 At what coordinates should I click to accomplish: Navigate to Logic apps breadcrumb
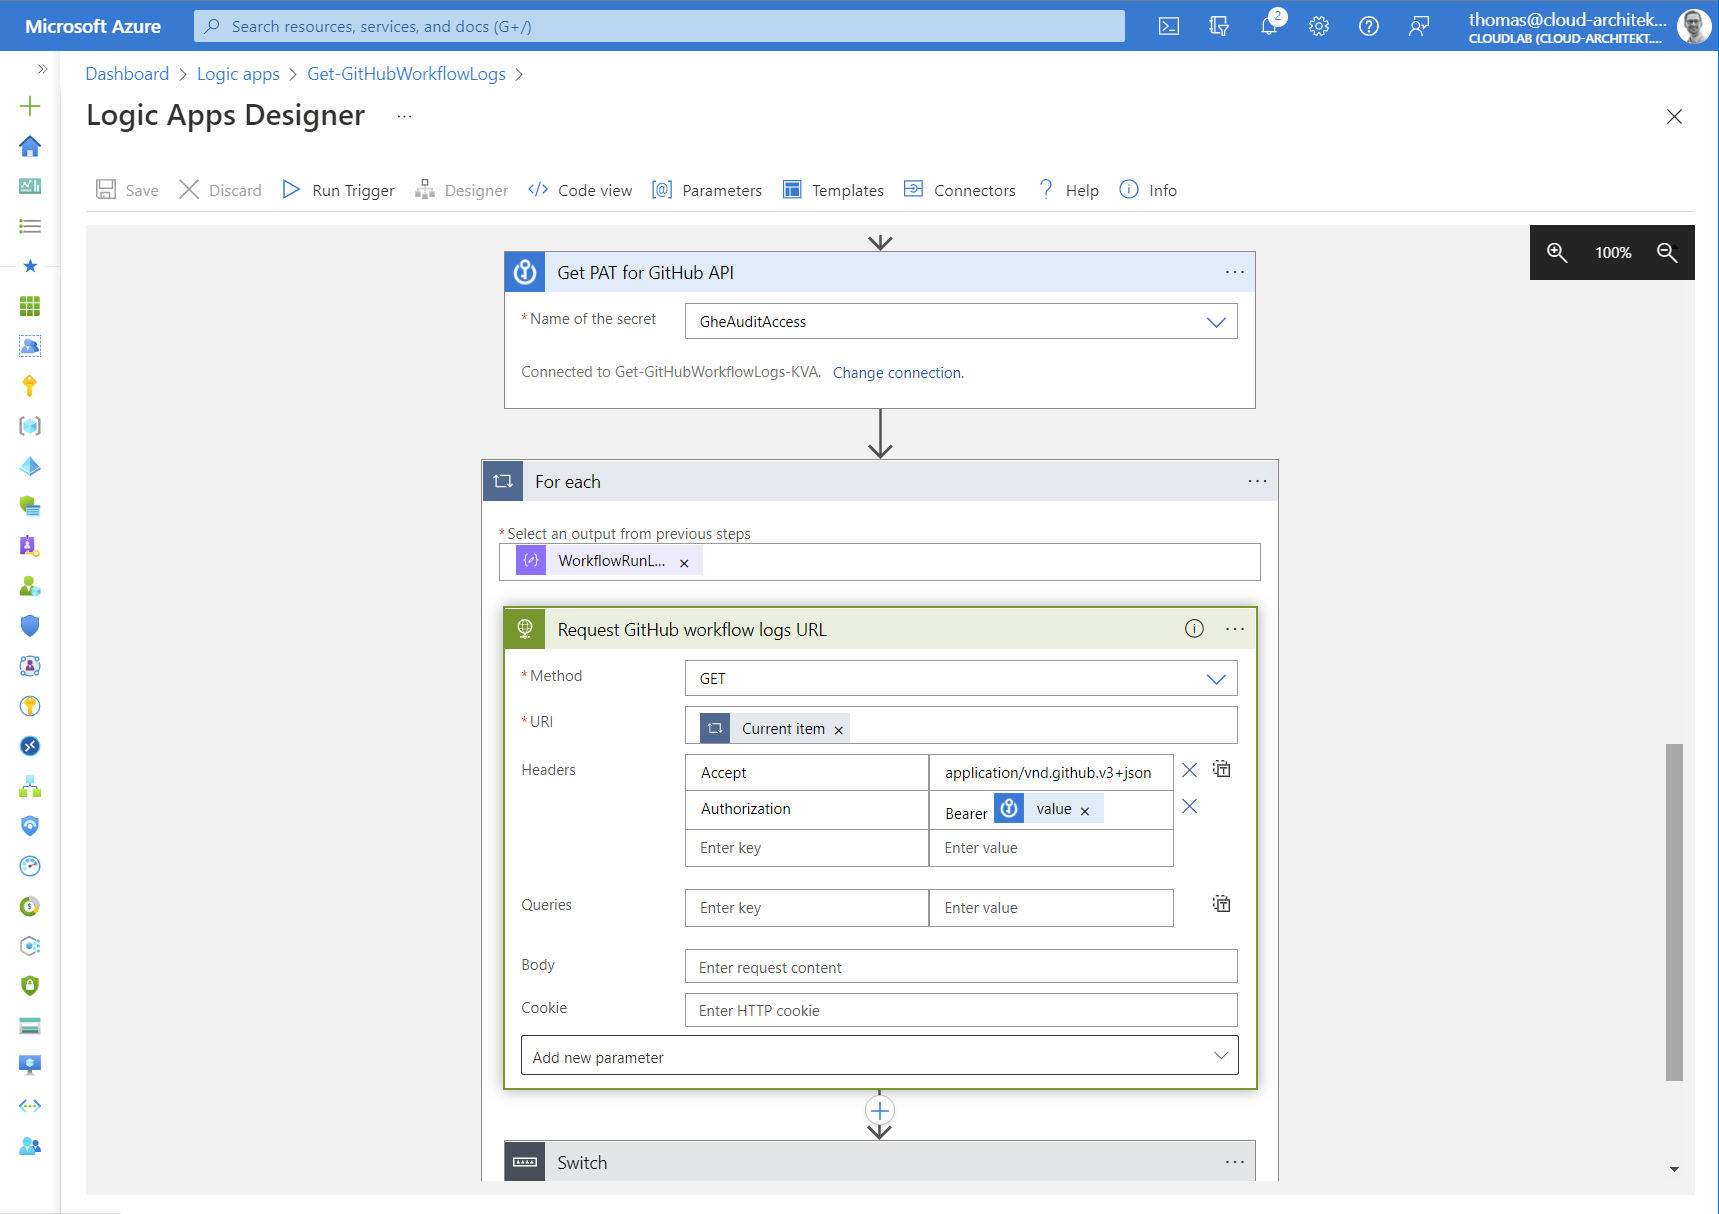[x=238, y=74]
